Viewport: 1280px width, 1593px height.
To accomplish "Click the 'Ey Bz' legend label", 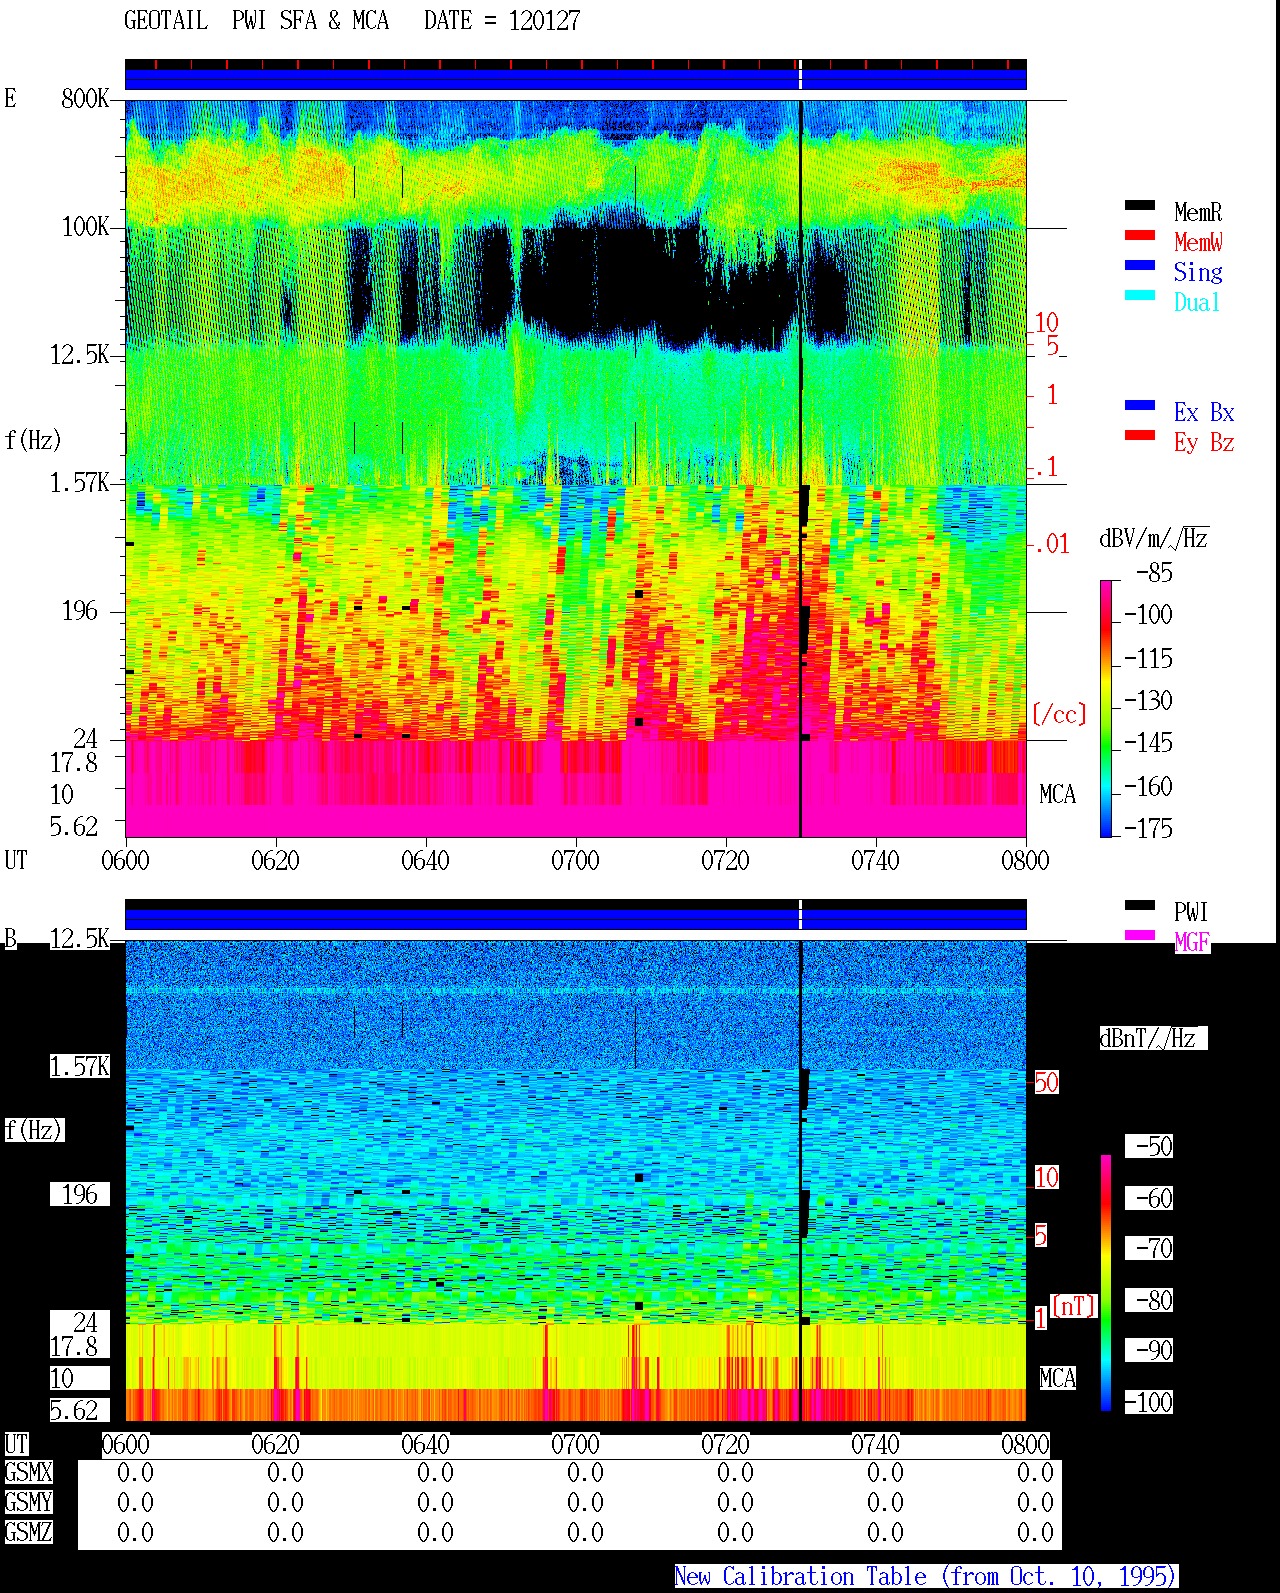I will click(1204, 442).
